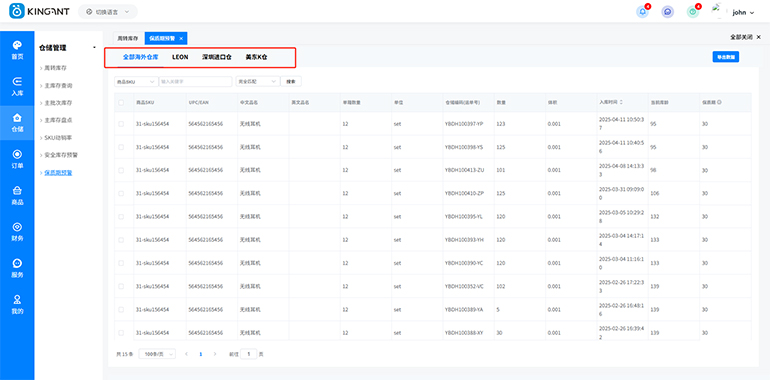Open the 商品SKU search field dropdown
770x380 pixels.
click(136, 81)
